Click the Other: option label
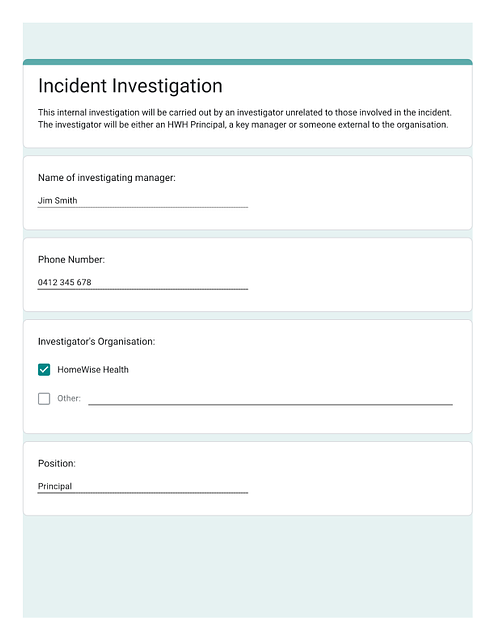The height and width of the screenshot is (640, 495). (x=69, y=398)
